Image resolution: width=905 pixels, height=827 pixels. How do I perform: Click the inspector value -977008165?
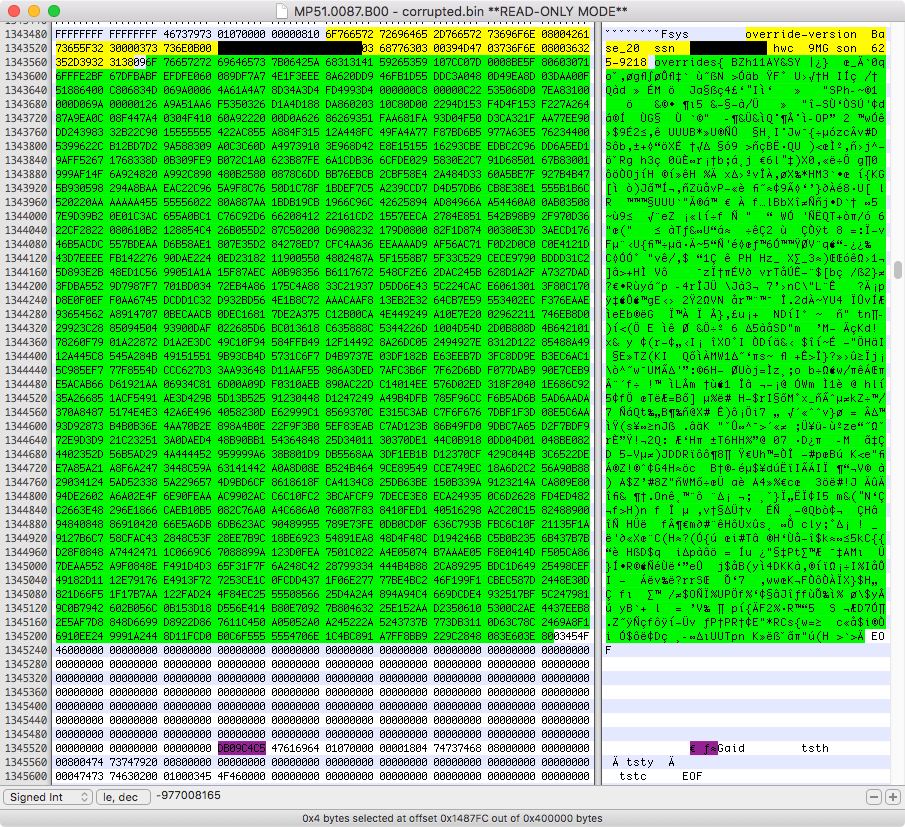coord(188,795)
